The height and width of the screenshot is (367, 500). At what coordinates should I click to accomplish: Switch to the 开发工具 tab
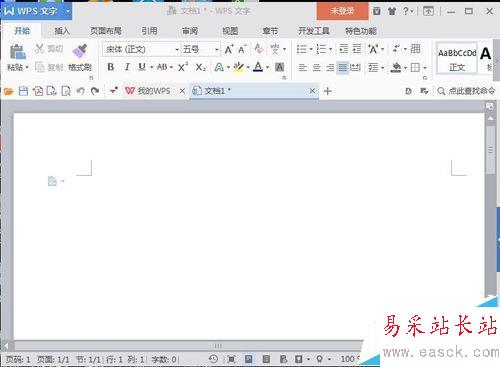pos(314,31)
